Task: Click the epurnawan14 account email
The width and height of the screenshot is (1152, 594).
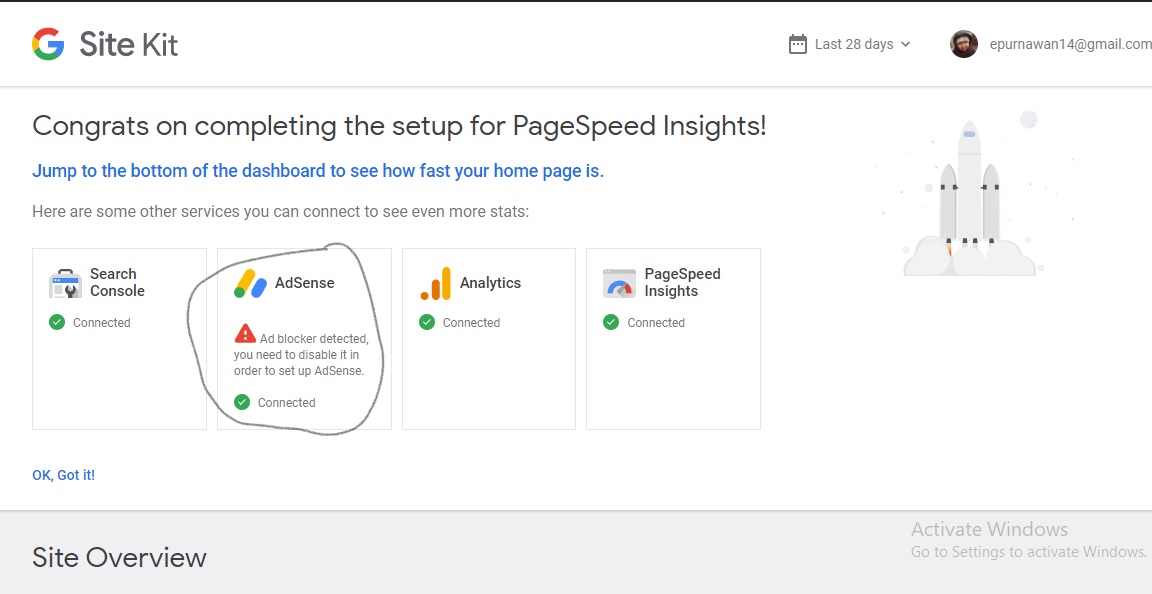Action: point(1070,44)
